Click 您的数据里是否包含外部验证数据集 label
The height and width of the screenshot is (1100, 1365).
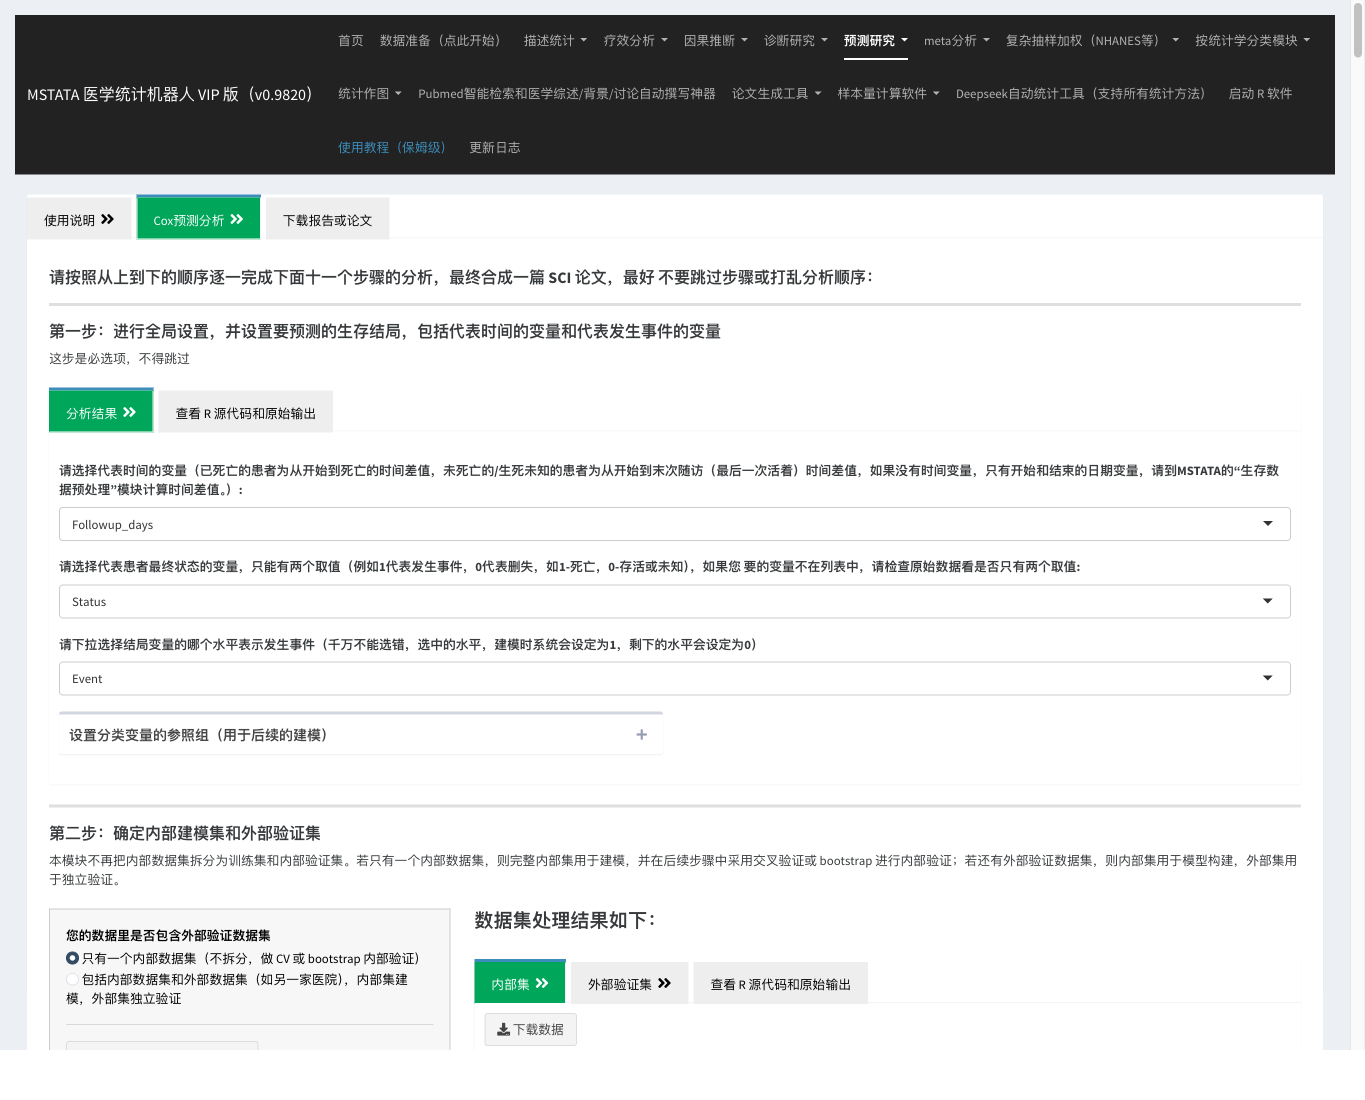point(168,935)
